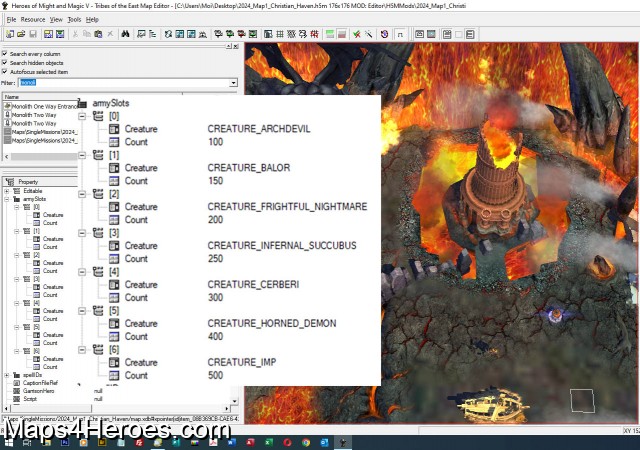This screenshot has height=450, width=640.
Task: Click the Open folder toolbar icon
Action: click(x=21, y=34)
